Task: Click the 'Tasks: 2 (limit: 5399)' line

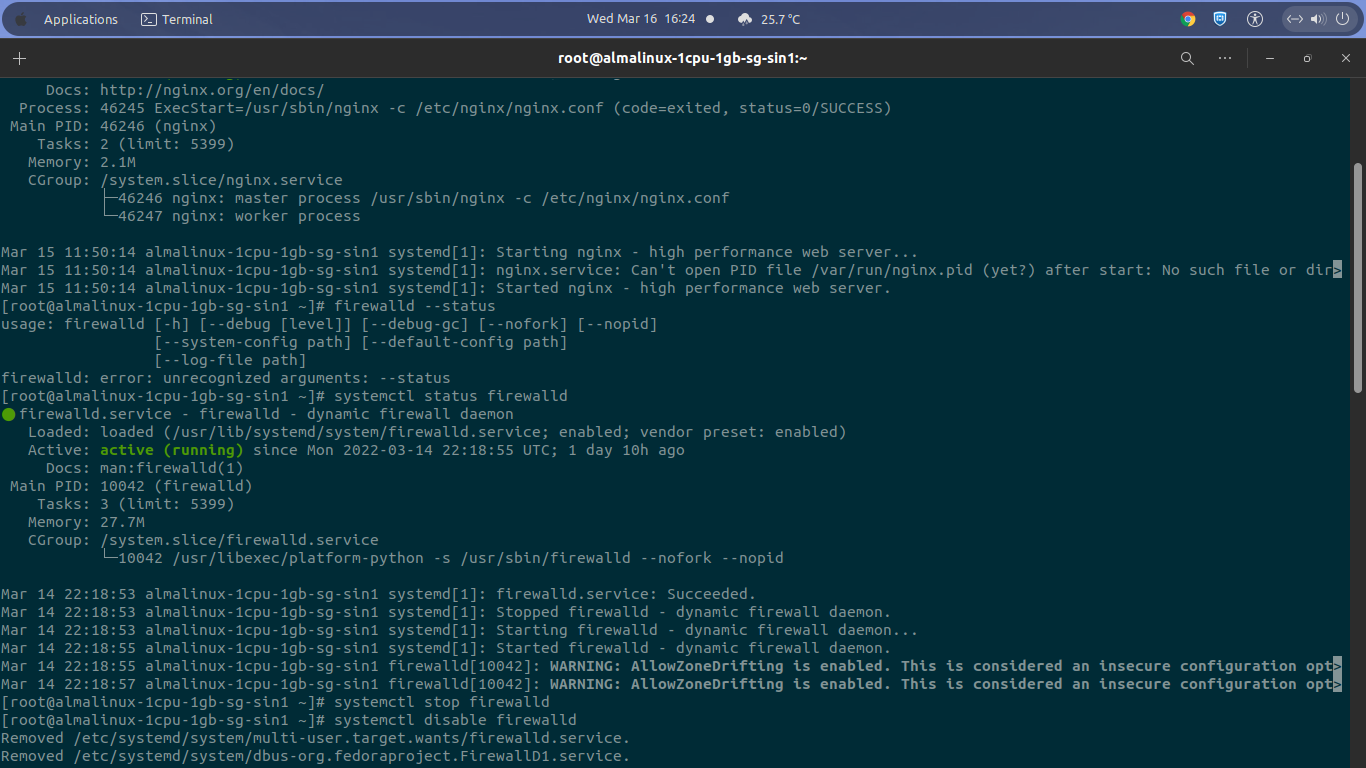Action: (136, 144)
